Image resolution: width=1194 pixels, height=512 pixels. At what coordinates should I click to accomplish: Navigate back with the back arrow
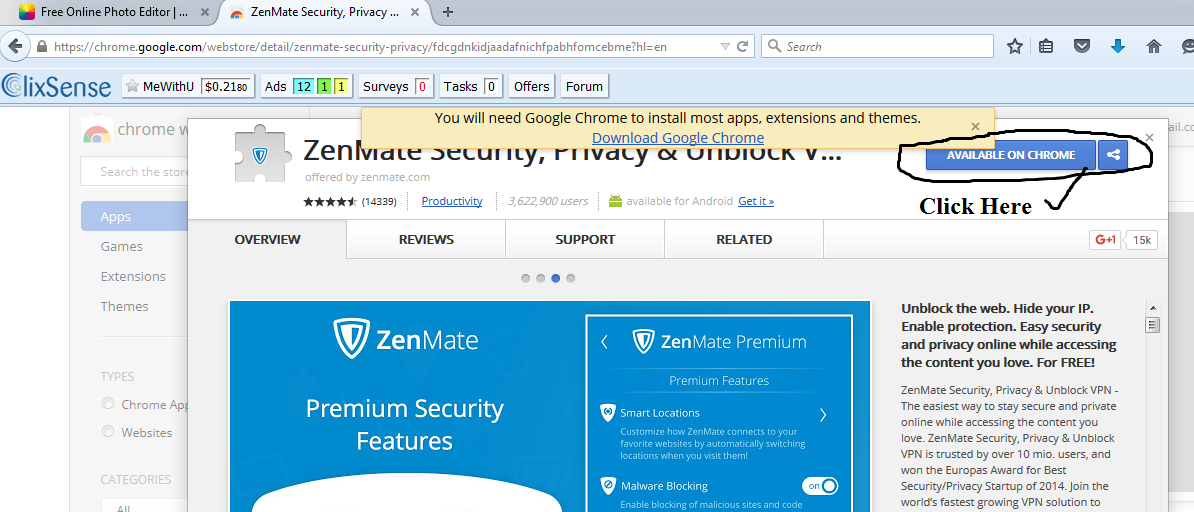click(x=14, y=46)
